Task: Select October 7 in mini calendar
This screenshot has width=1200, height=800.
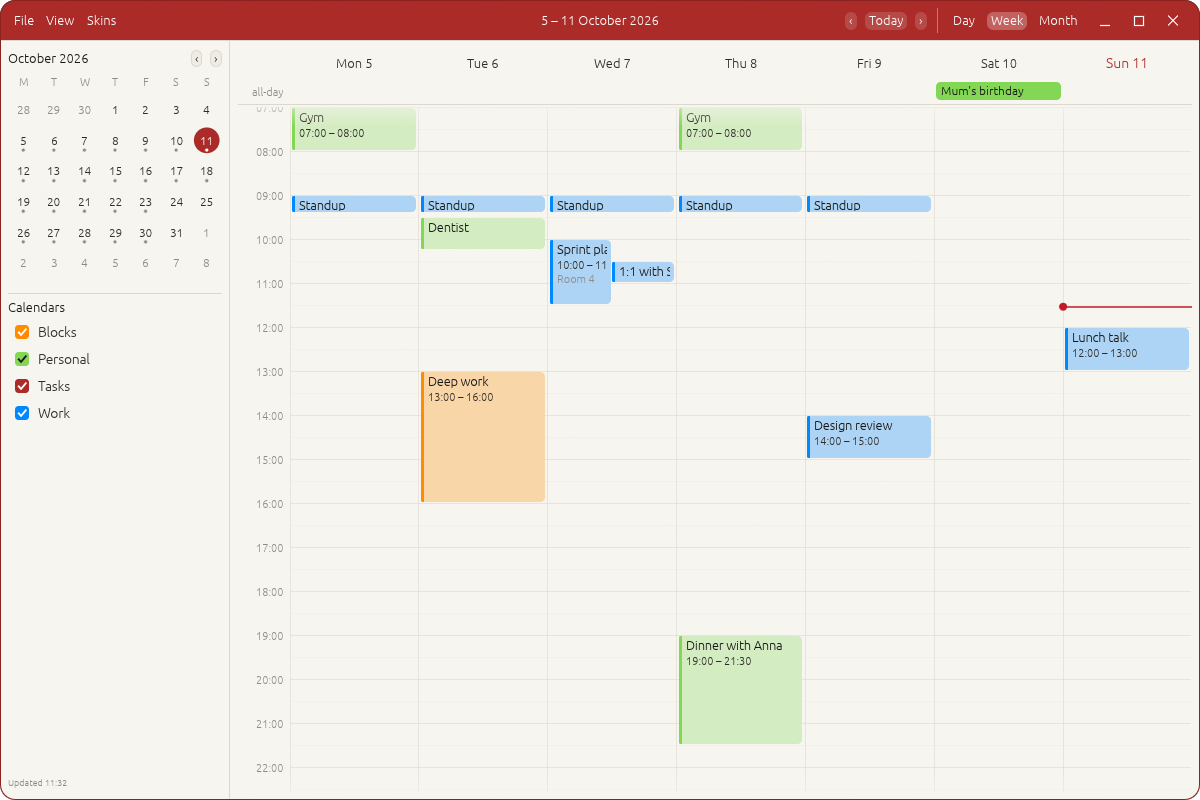Action: coord(85,141)
